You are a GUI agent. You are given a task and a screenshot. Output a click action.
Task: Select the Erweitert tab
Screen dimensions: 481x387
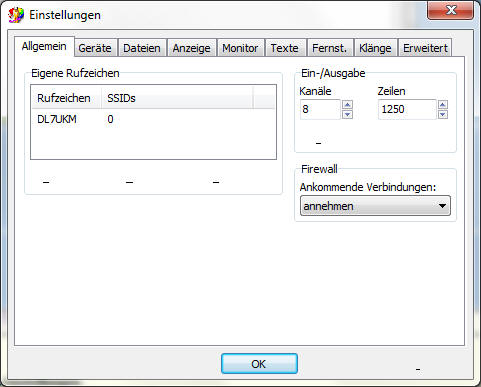425,48
